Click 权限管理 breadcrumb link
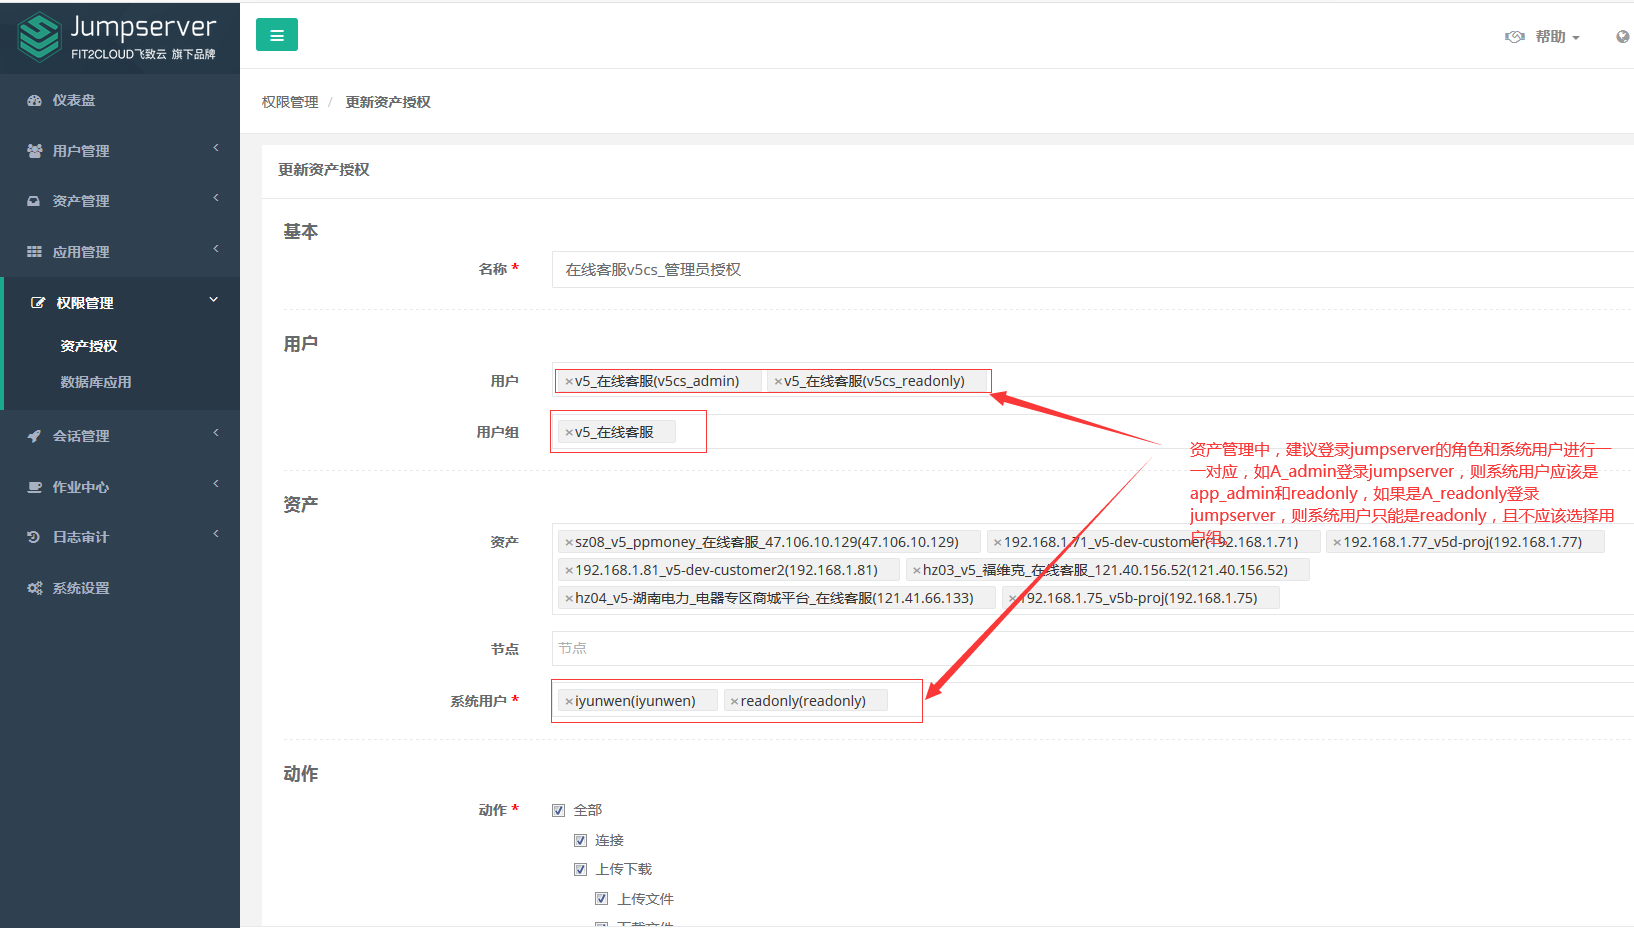The image size is (1634, 928). tap(290, 102)
